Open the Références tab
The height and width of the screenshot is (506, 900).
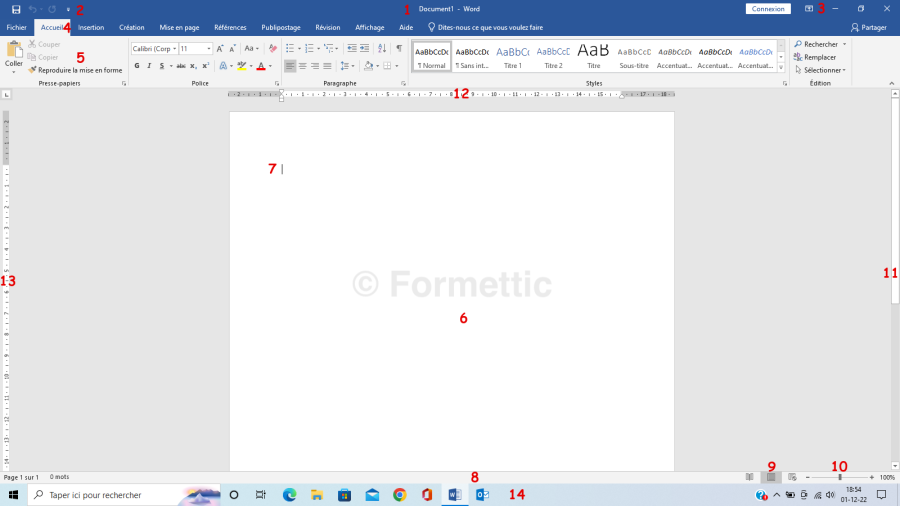[x=230, y=27]
